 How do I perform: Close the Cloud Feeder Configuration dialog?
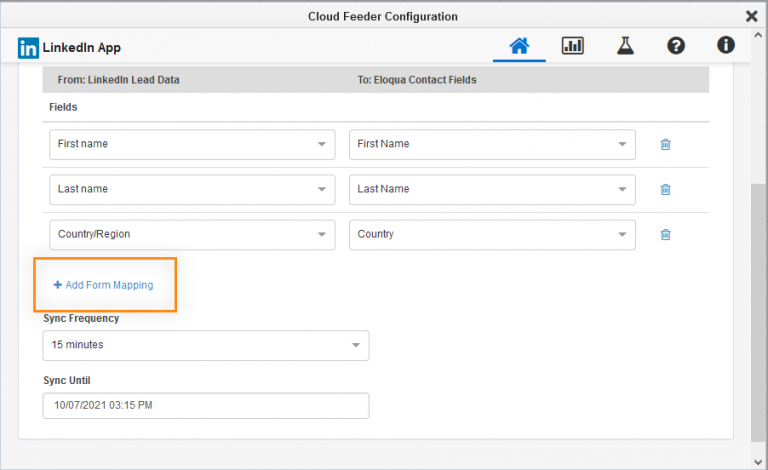point(752,16)
